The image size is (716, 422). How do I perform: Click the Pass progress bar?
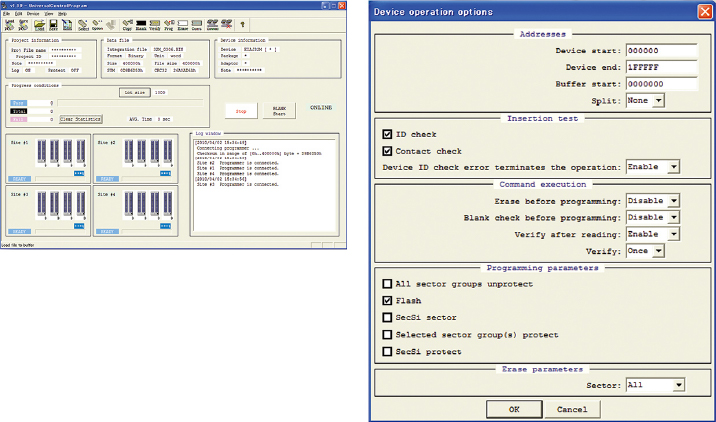(x=131, y=103)
